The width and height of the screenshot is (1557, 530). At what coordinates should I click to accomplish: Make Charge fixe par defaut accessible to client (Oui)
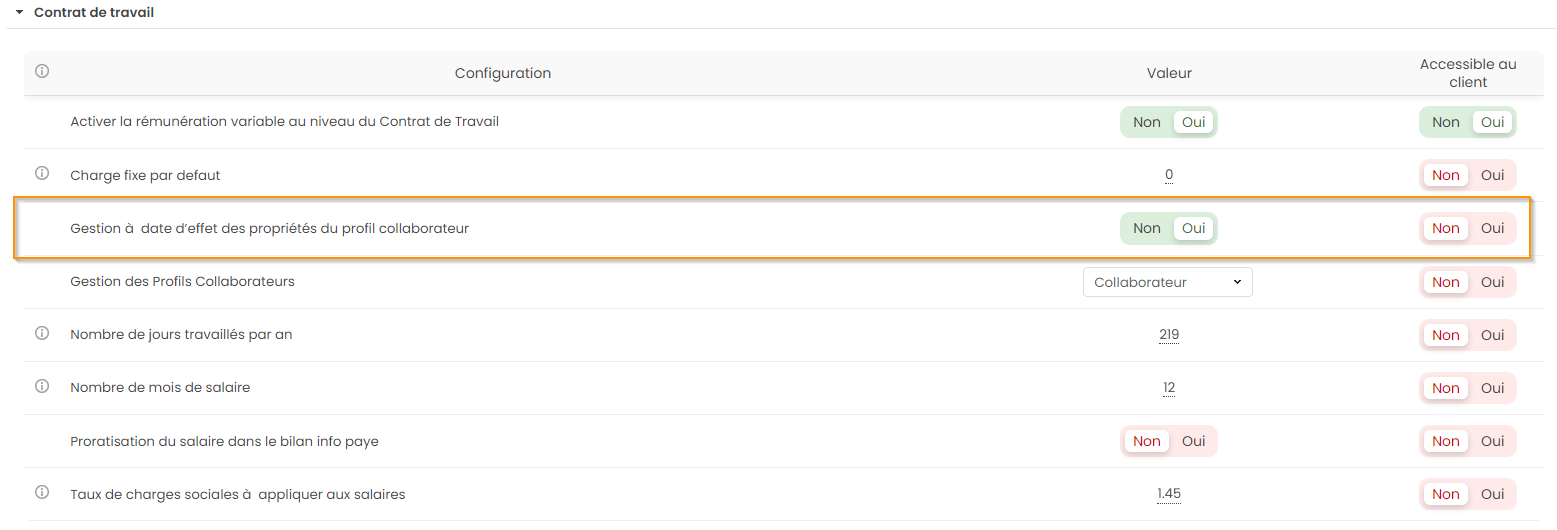click(1492, 175)
